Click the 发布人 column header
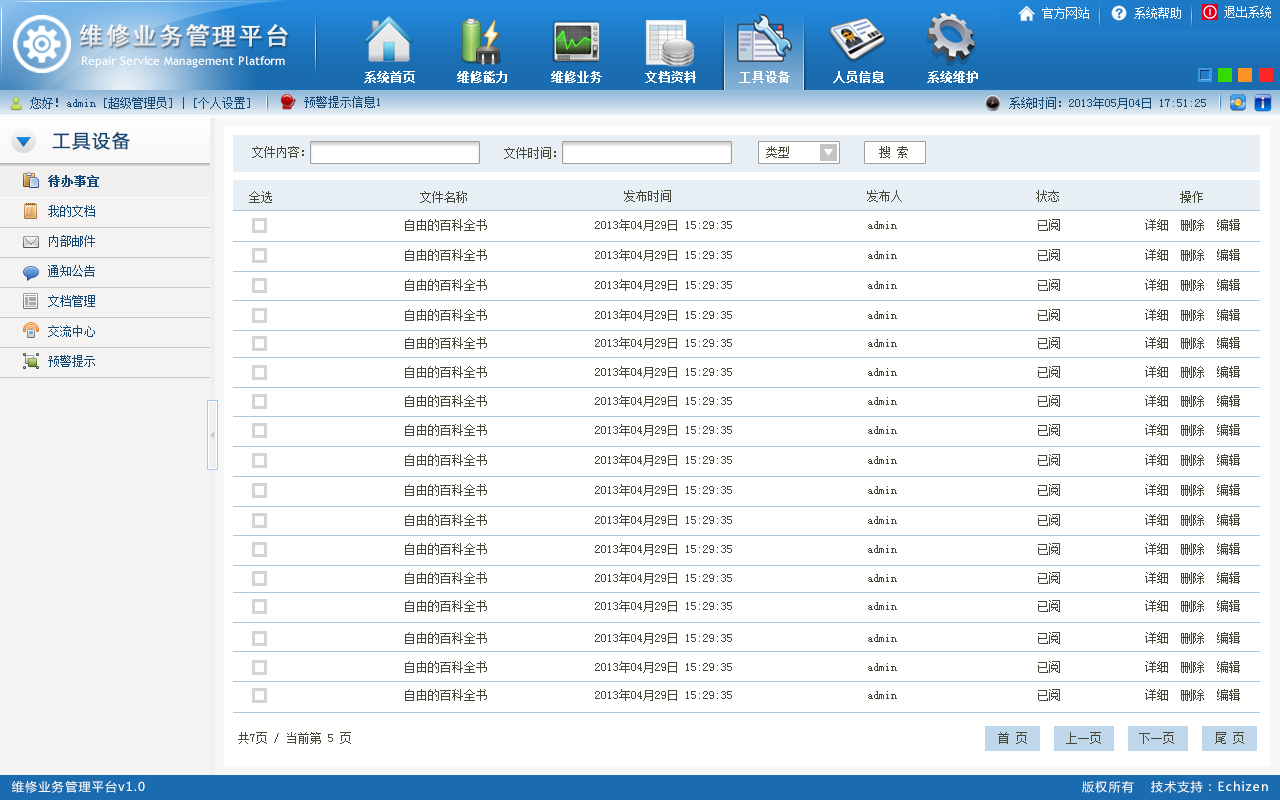 click(x=884, y=196)
